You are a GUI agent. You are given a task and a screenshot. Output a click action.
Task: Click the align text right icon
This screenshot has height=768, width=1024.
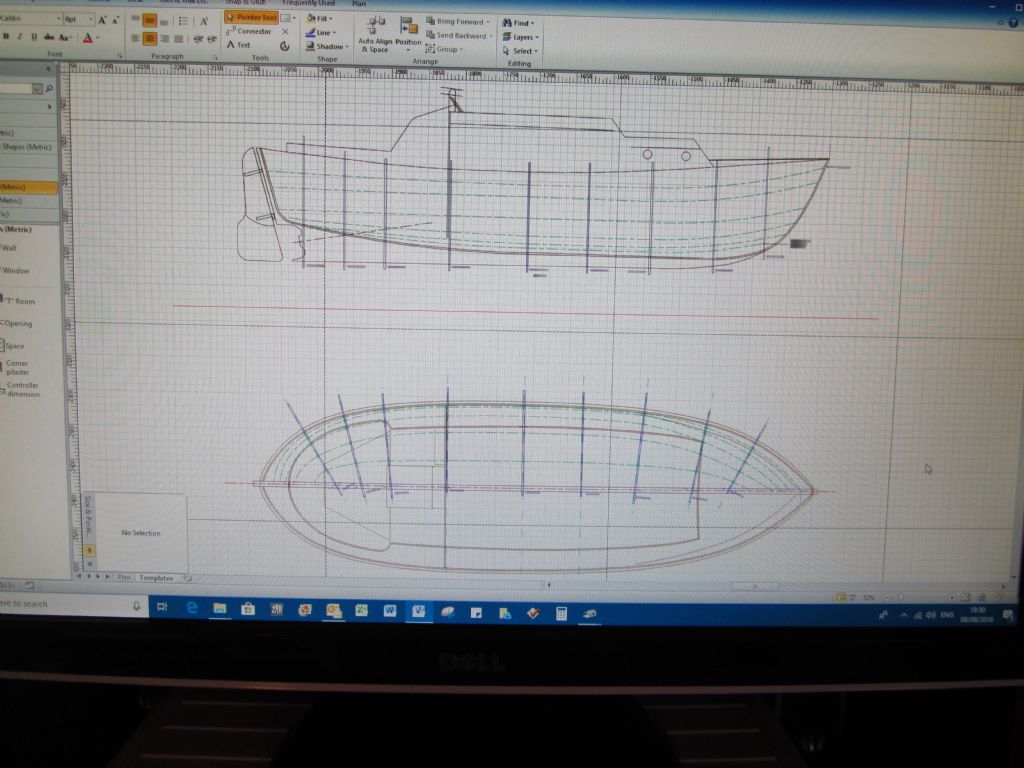point(165,39)
